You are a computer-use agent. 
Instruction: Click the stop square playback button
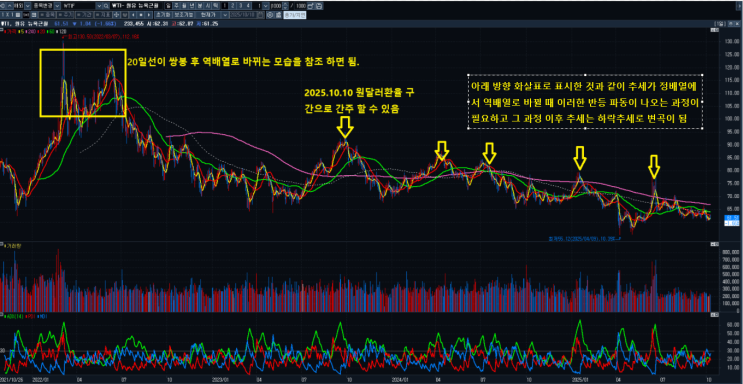tap(141, 15)
